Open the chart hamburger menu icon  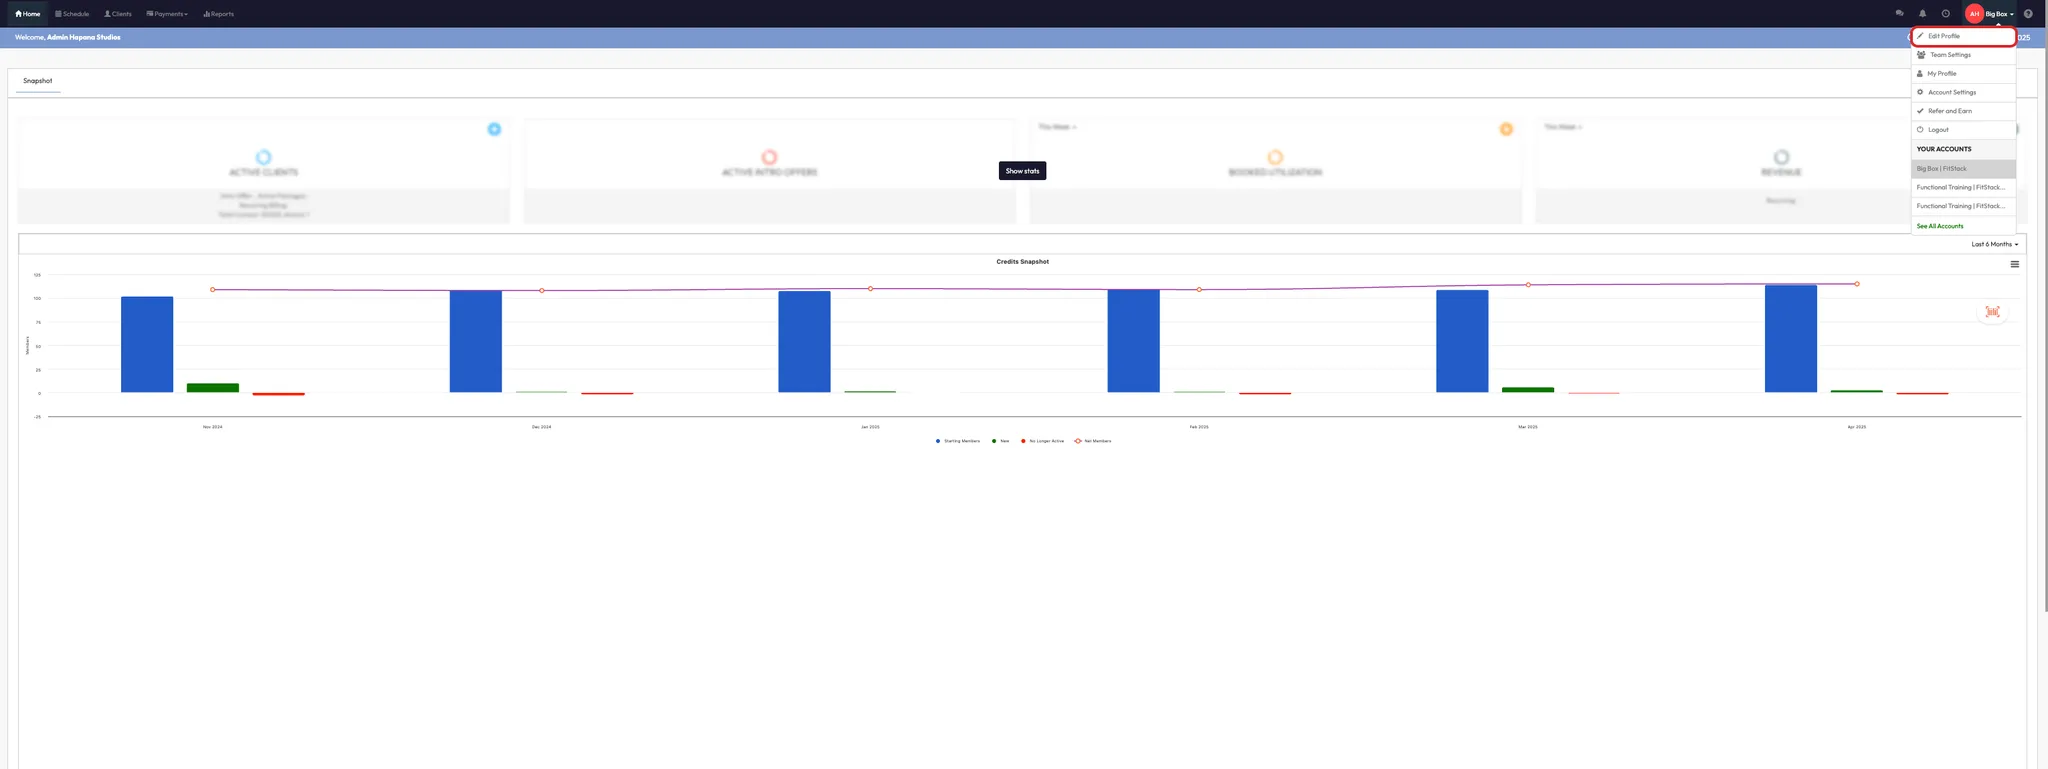pos(2014,264)
